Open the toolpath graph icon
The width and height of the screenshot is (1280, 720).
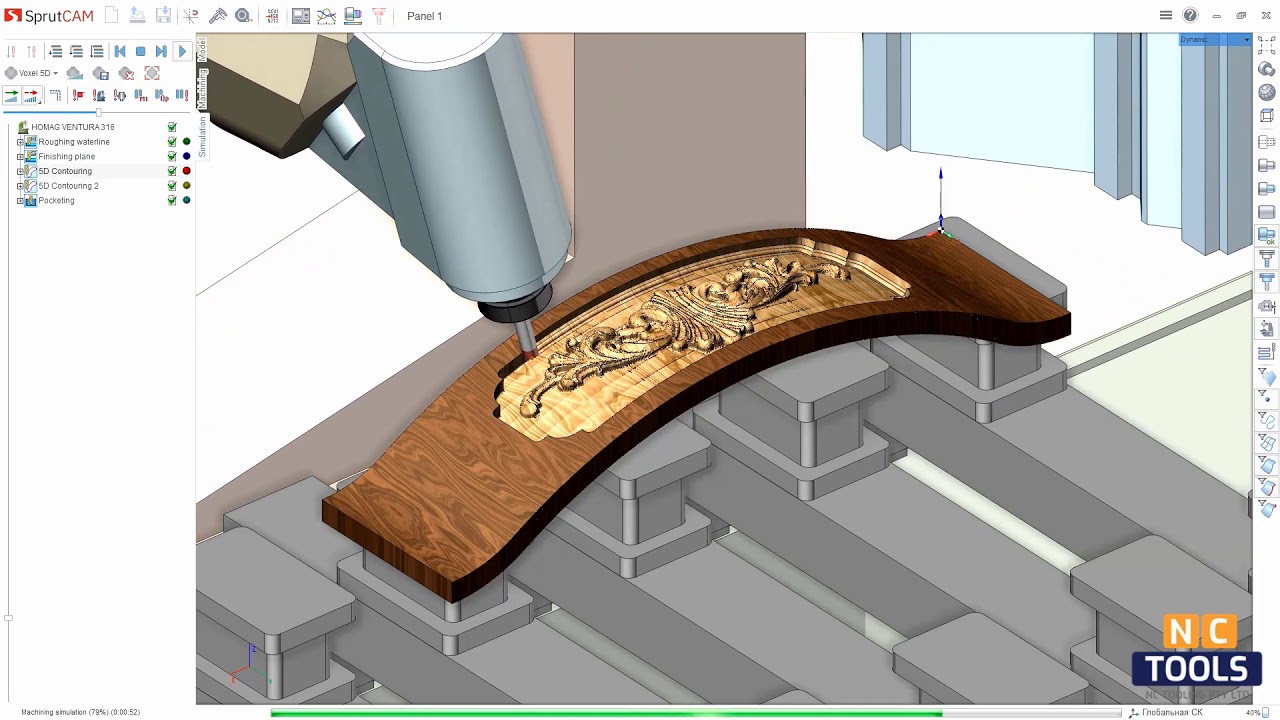326,16
